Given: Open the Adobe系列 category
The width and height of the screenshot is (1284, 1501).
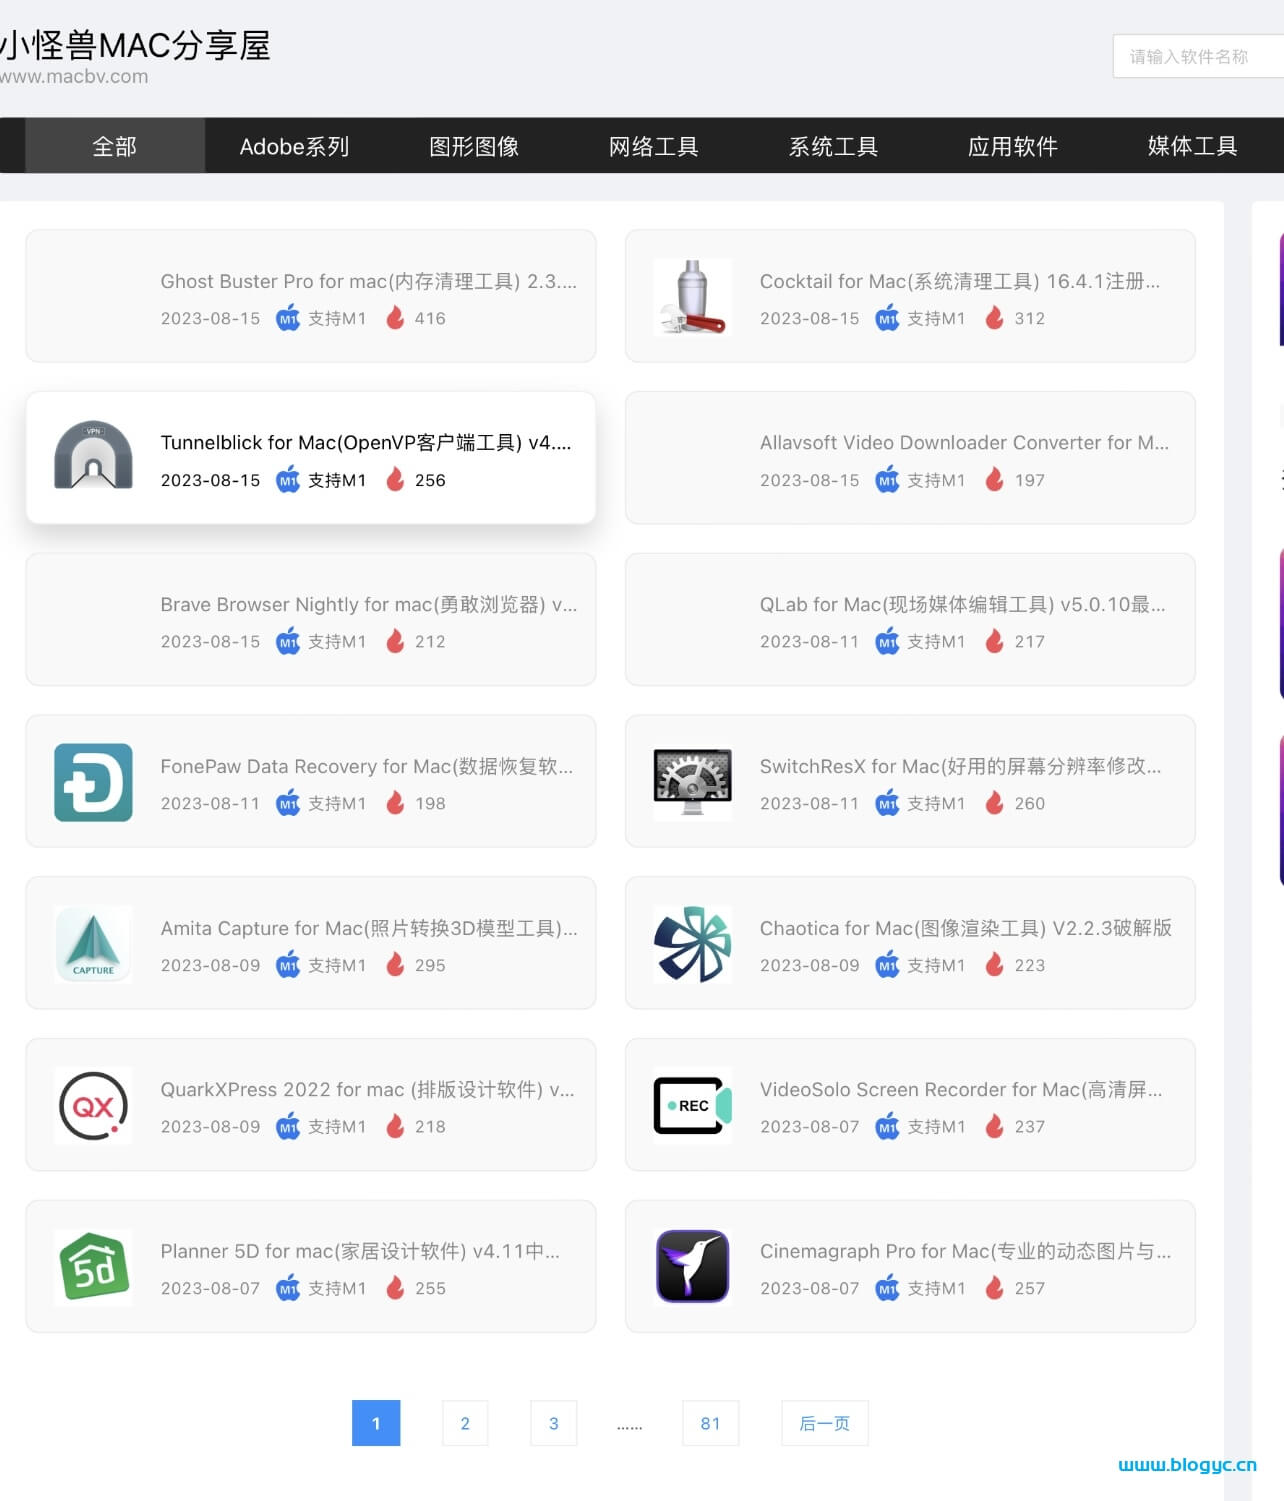Looking at the screenshot, I should (294, 146).
